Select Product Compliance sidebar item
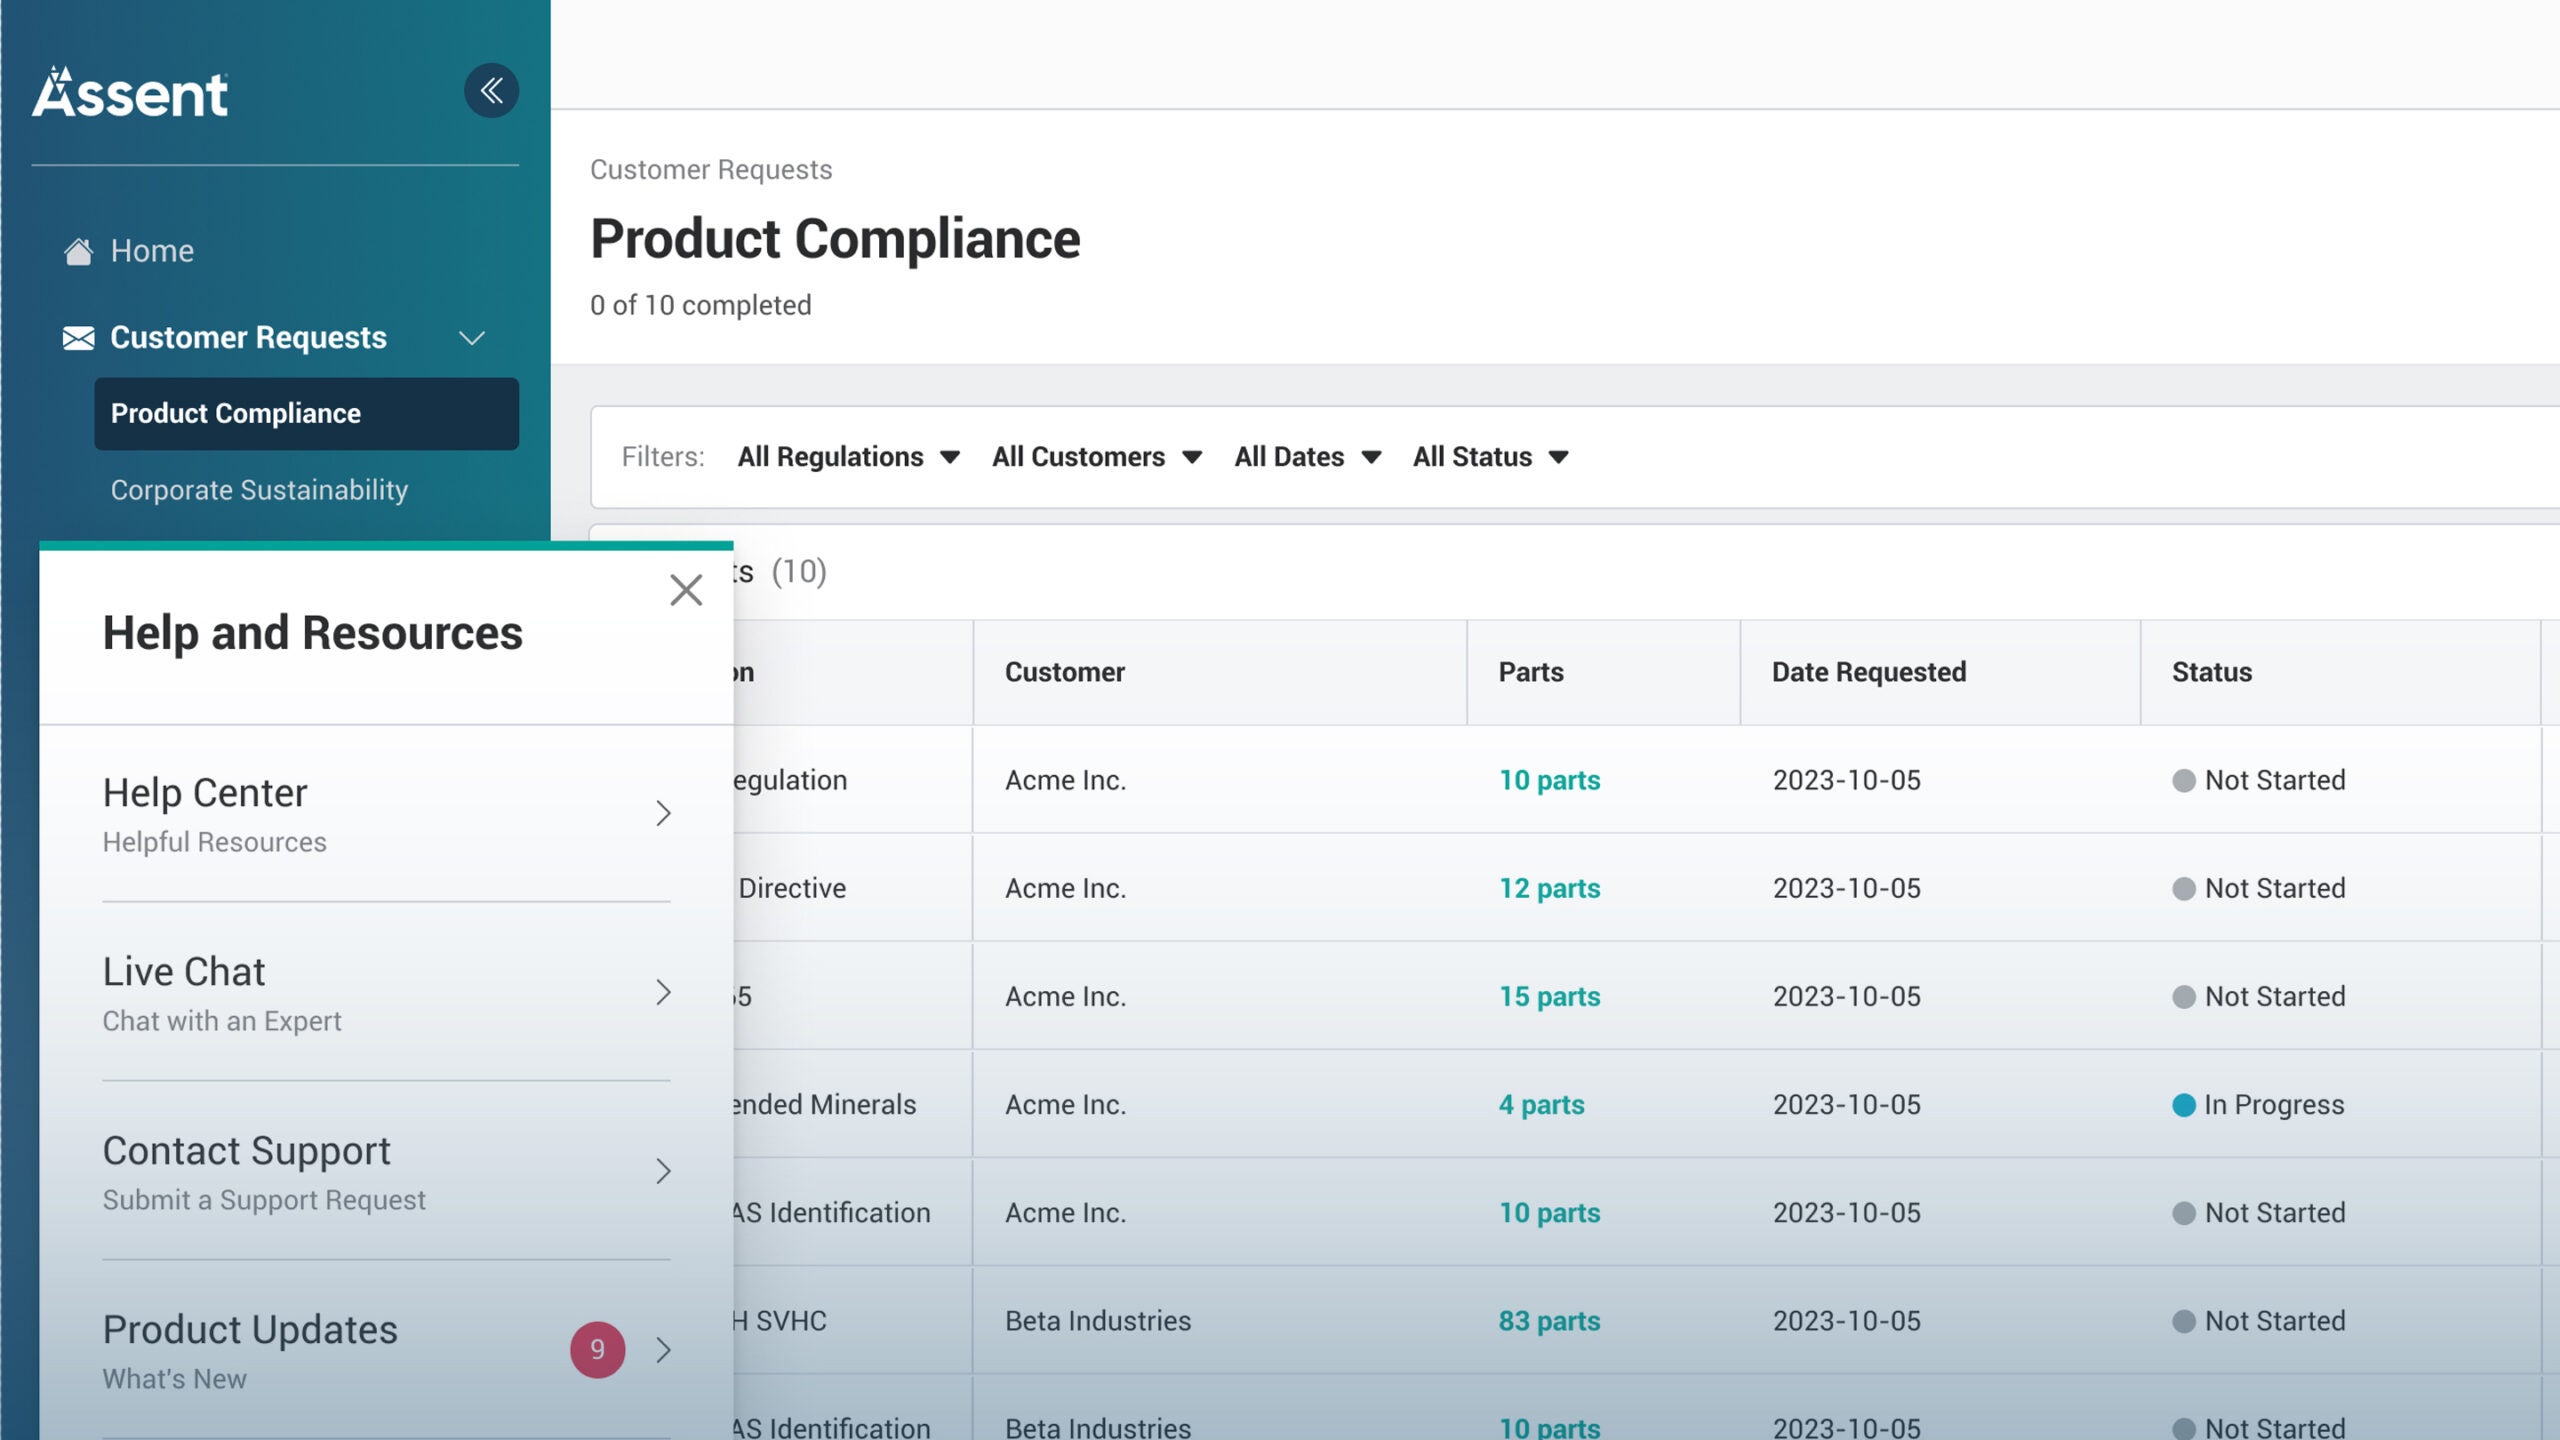 pos(306,414)
